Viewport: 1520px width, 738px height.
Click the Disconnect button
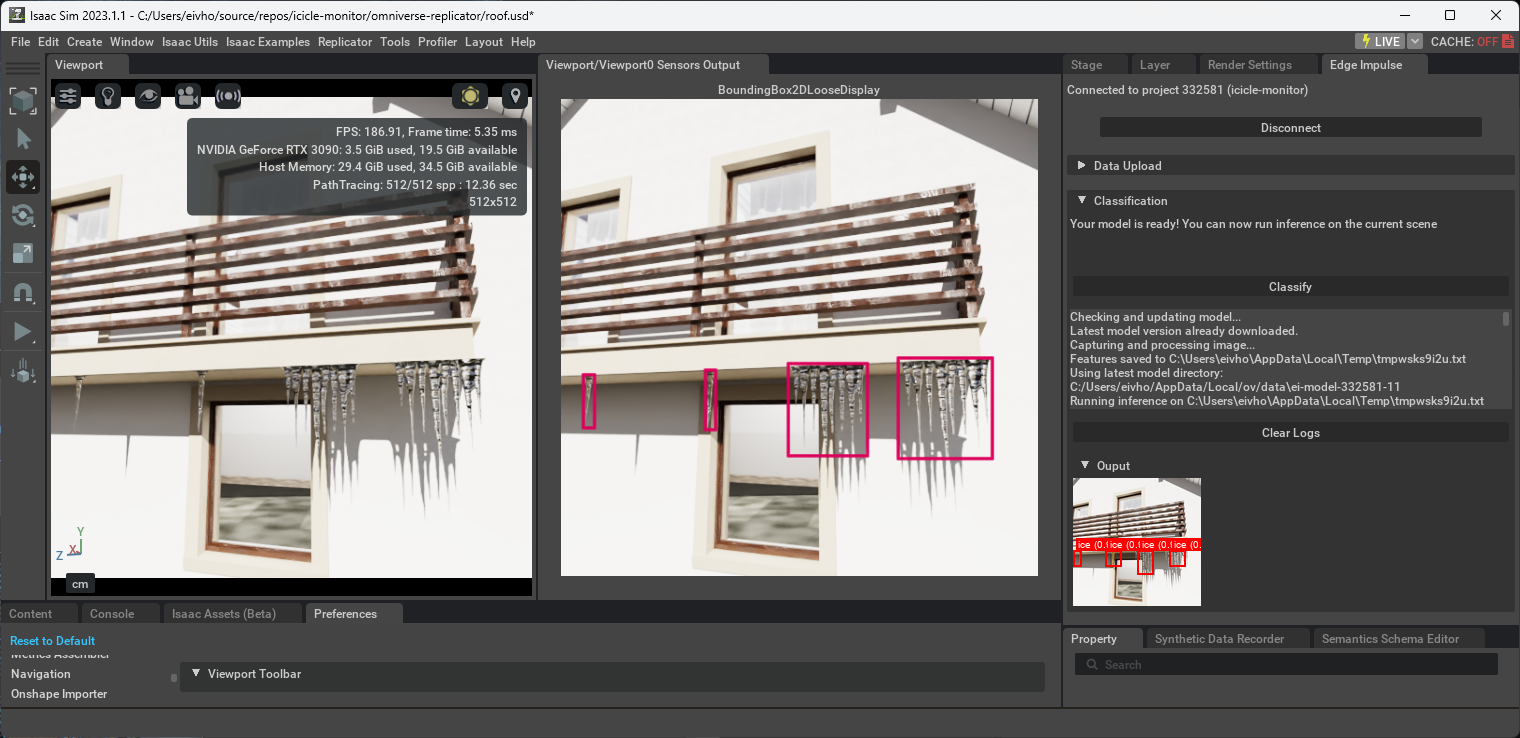click(1291, 128)
